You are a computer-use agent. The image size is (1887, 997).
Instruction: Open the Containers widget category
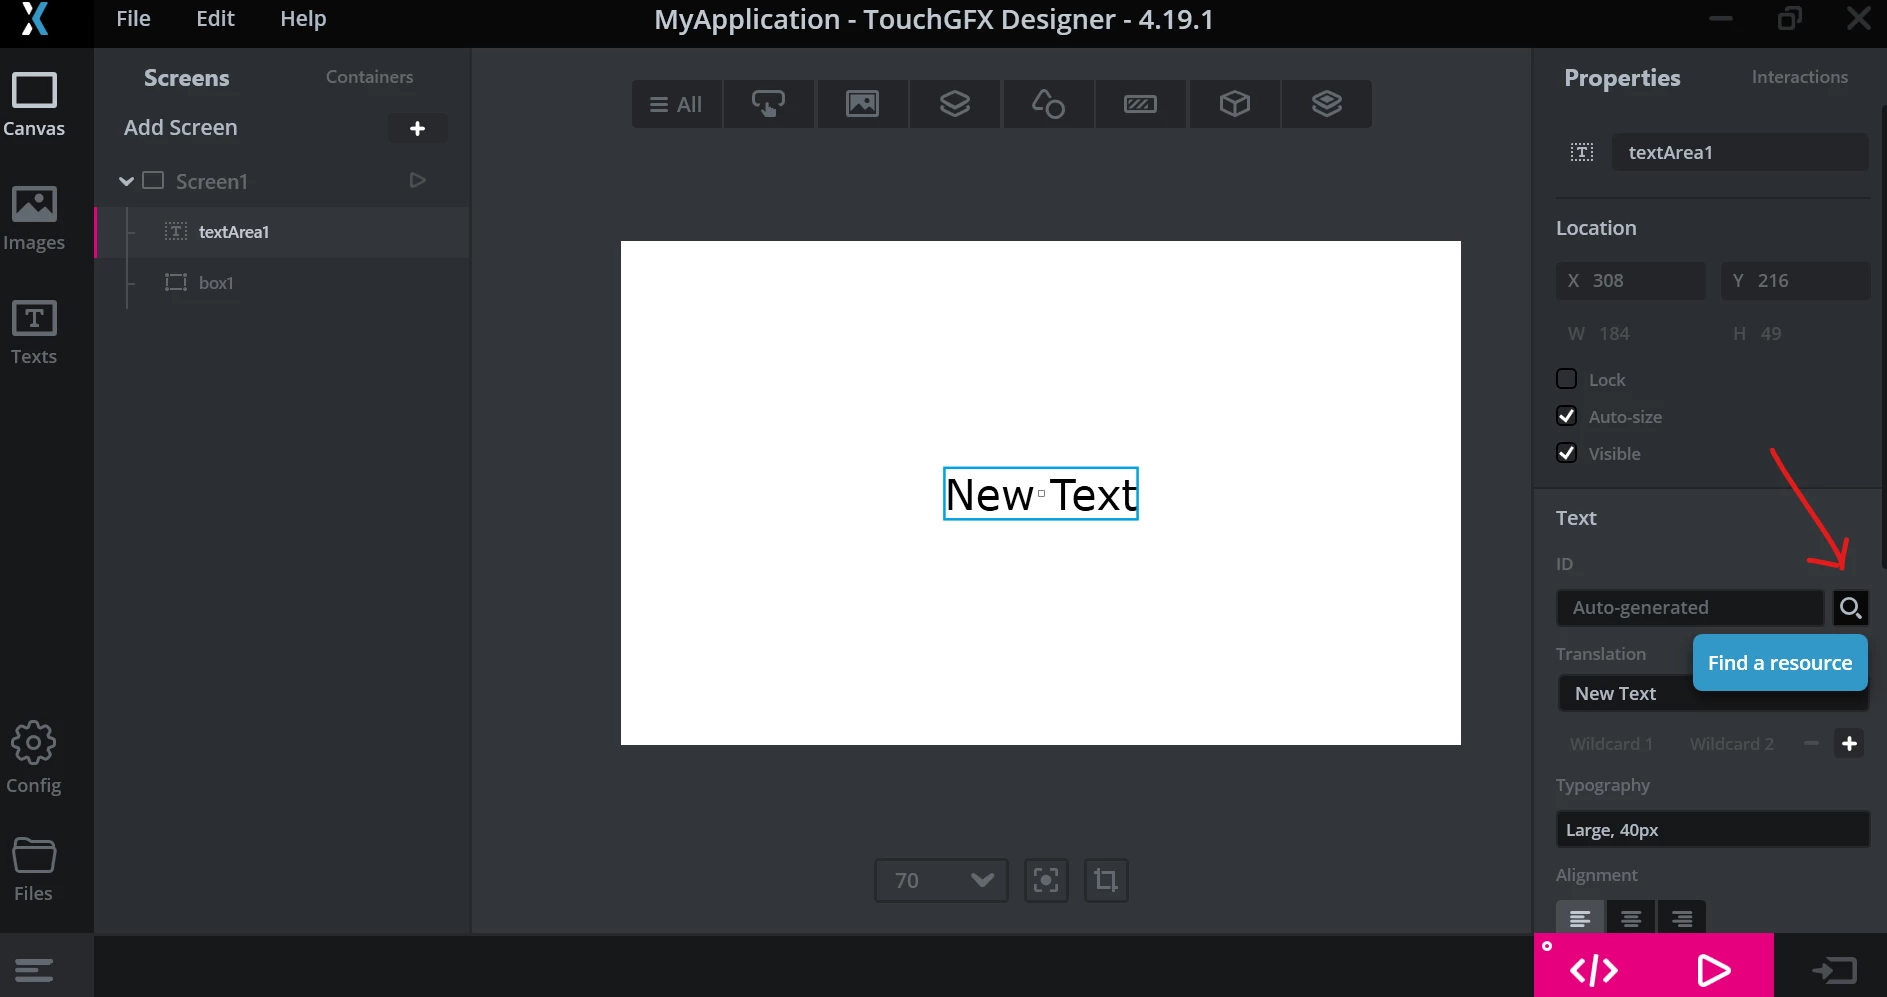955,104
